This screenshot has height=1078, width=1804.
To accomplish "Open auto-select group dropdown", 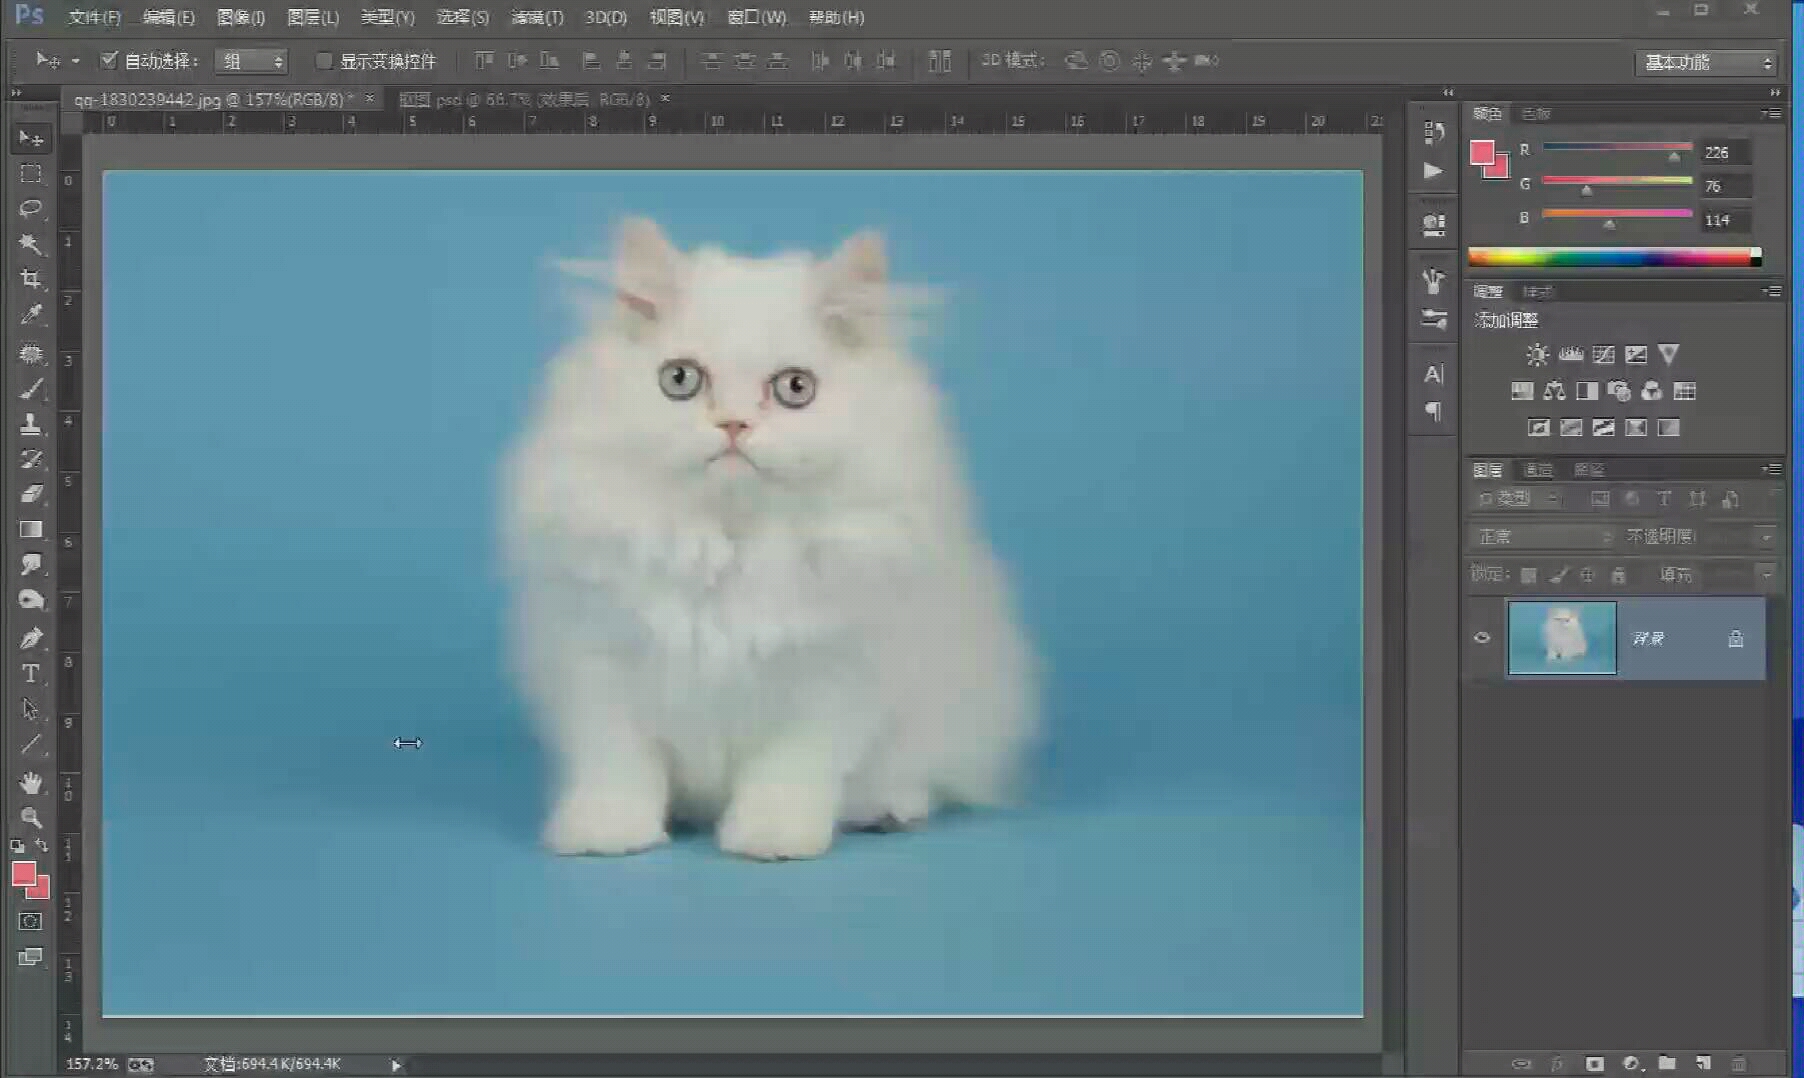I will pyautogui.click(x=251, y=61).
